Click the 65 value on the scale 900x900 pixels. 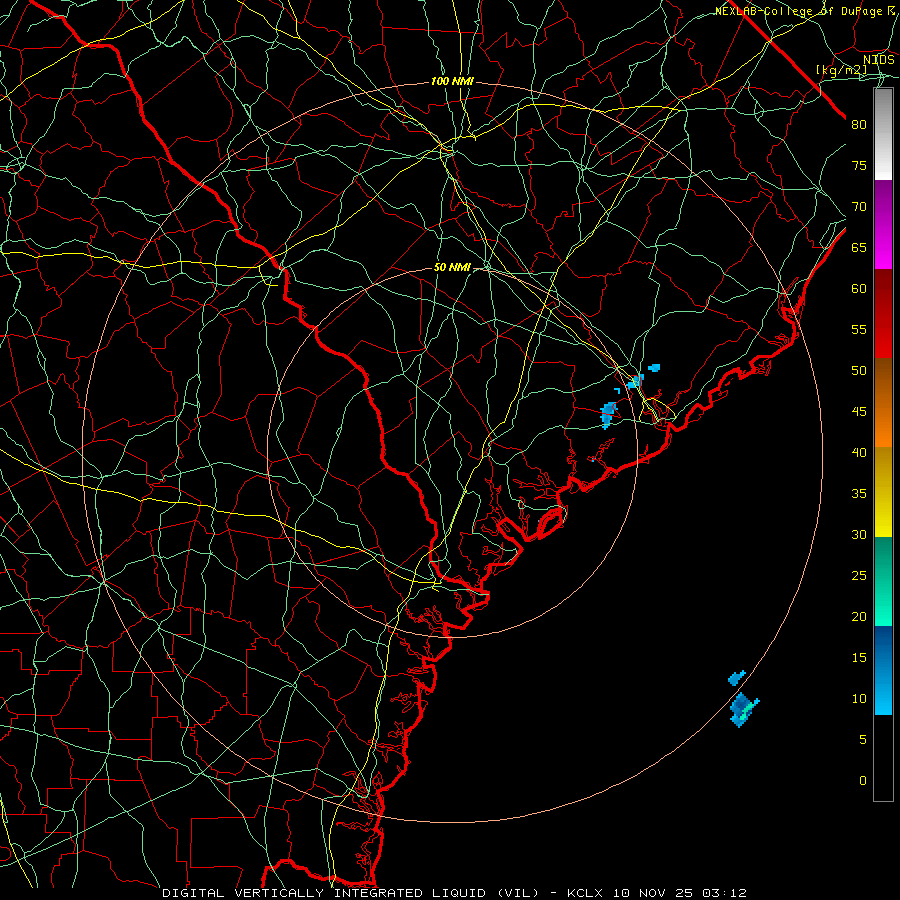click(859, 247)
